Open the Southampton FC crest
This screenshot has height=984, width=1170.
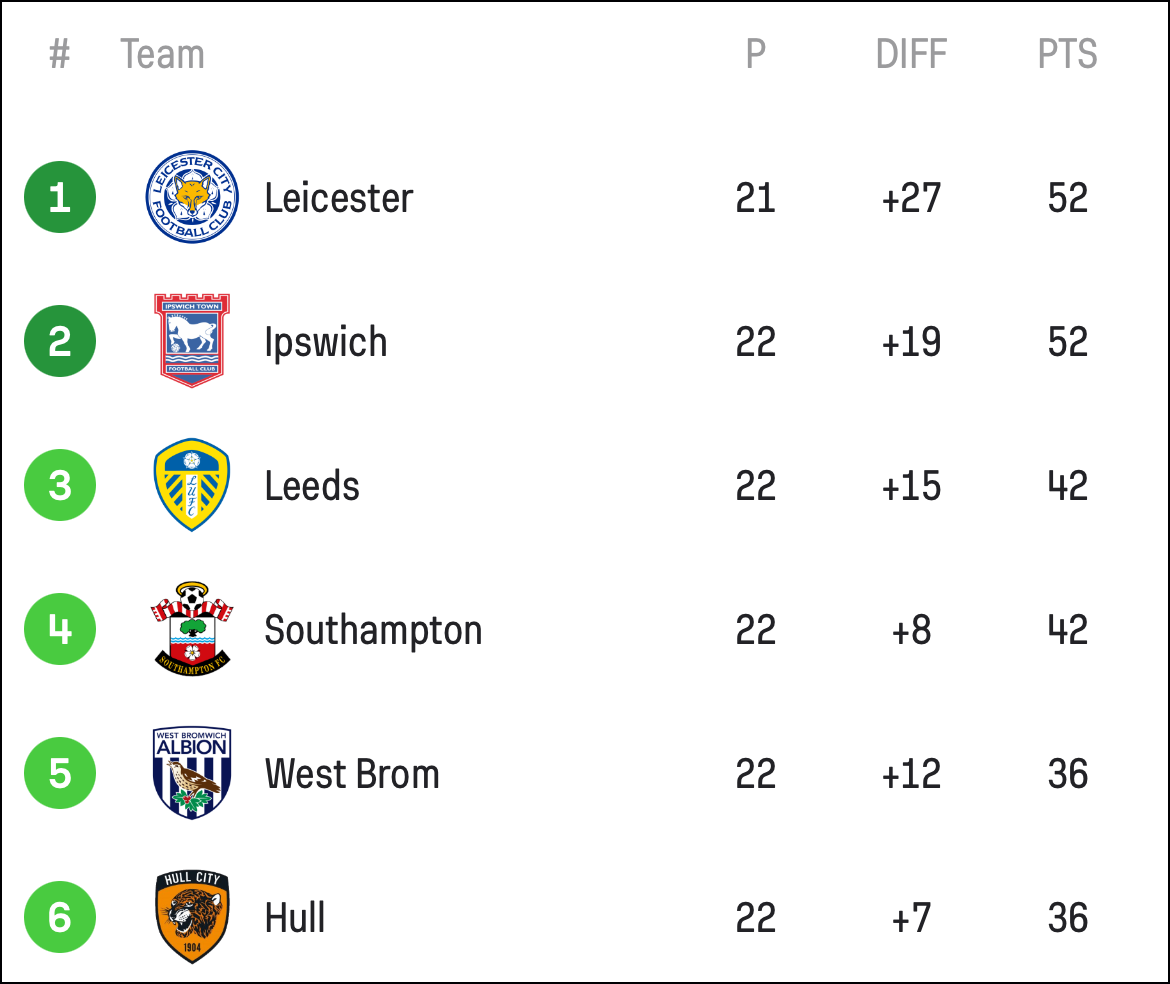[x=192, y=629]
